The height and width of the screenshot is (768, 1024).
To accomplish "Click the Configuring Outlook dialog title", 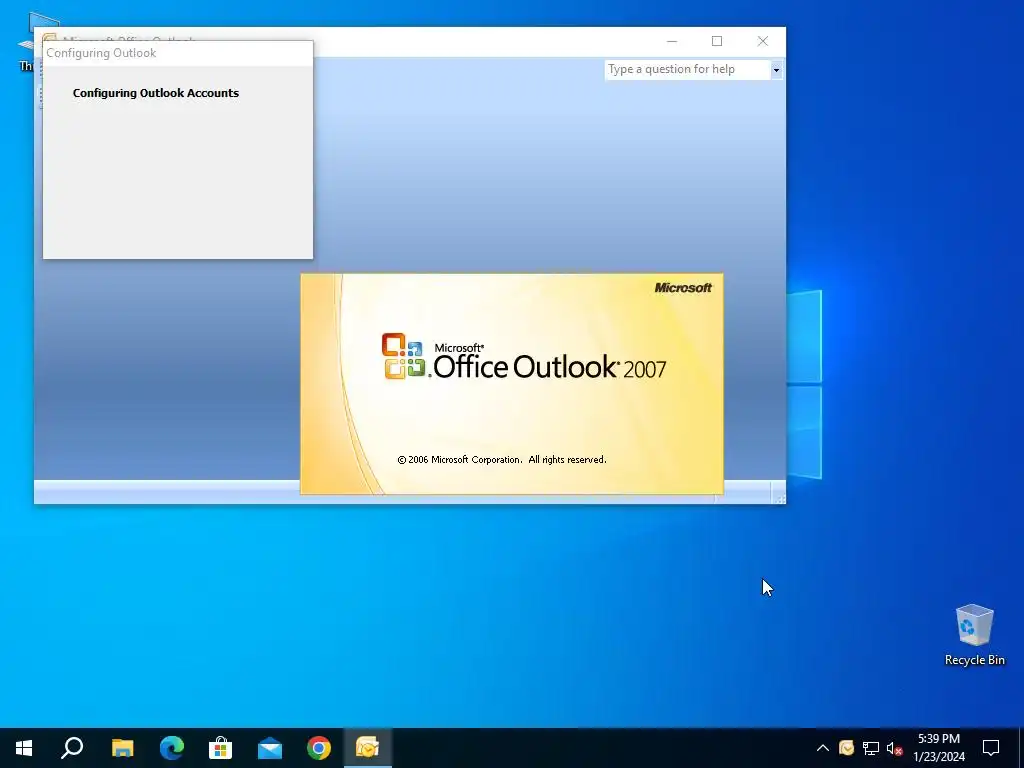I will pos(101,53).
